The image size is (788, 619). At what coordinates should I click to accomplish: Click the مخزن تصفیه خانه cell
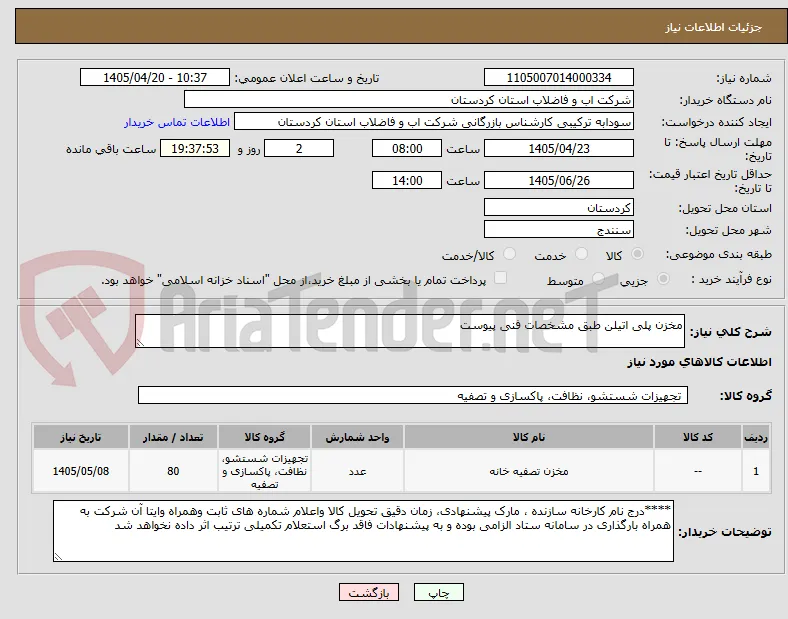point(529,471)
